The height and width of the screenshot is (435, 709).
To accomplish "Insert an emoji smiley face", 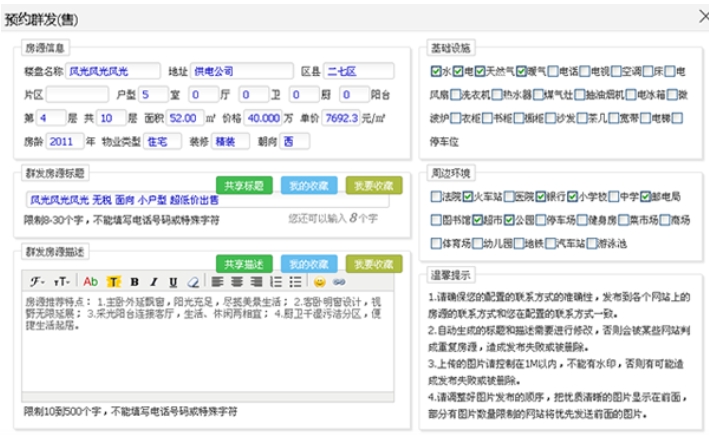I will [x=320, y=282].
